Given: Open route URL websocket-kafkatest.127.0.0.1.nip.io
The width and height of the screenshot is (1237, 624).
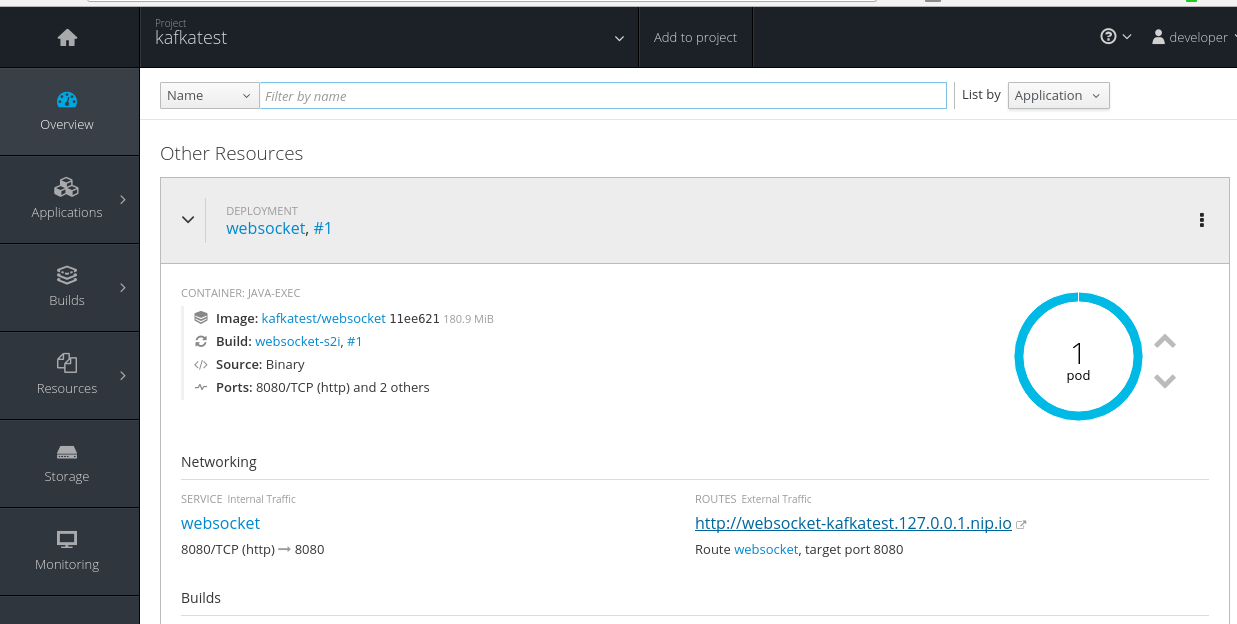Looking at the screenshot, I should (853, 523).
